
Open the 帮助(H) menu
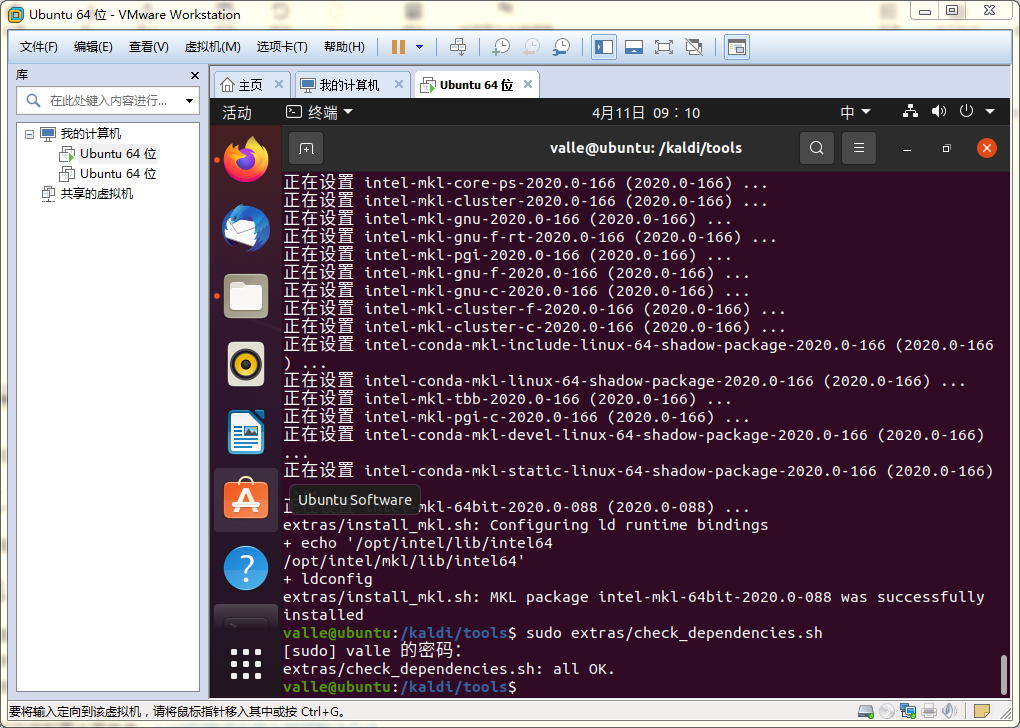pyautogui.click(x=344, y=47)
